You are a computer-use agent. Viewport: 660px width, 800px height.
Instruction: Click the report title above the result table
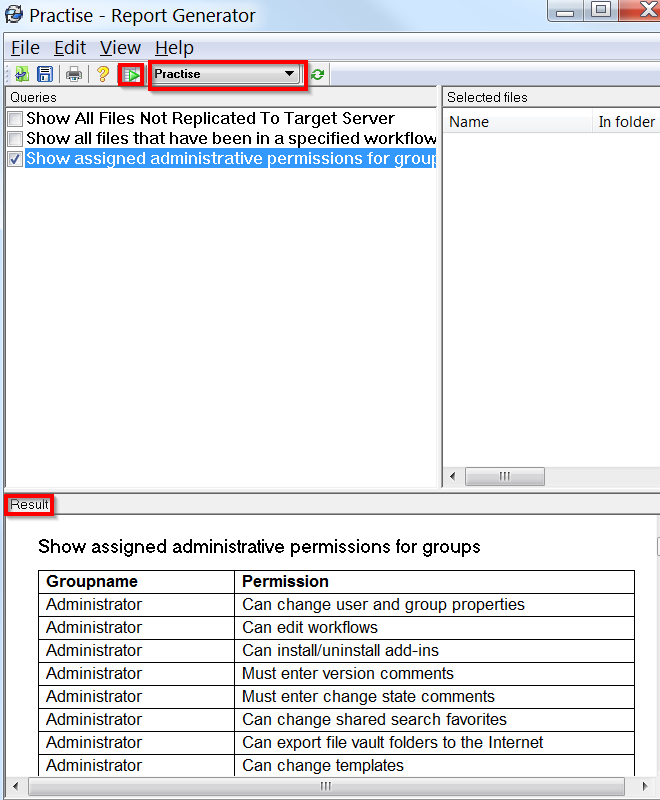coord(259,547)
